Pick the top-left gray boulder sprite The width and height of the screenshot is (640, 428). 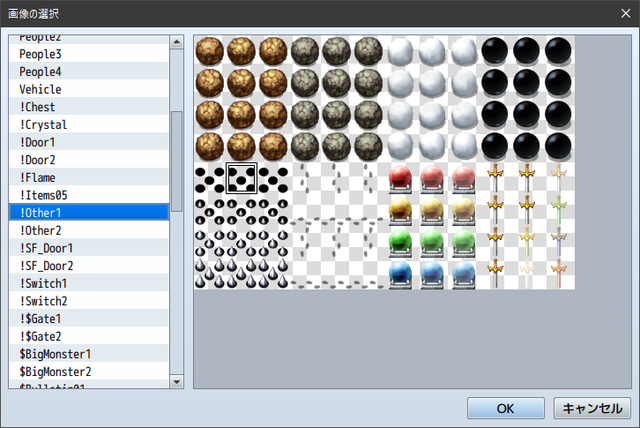[x=305, y=51]
